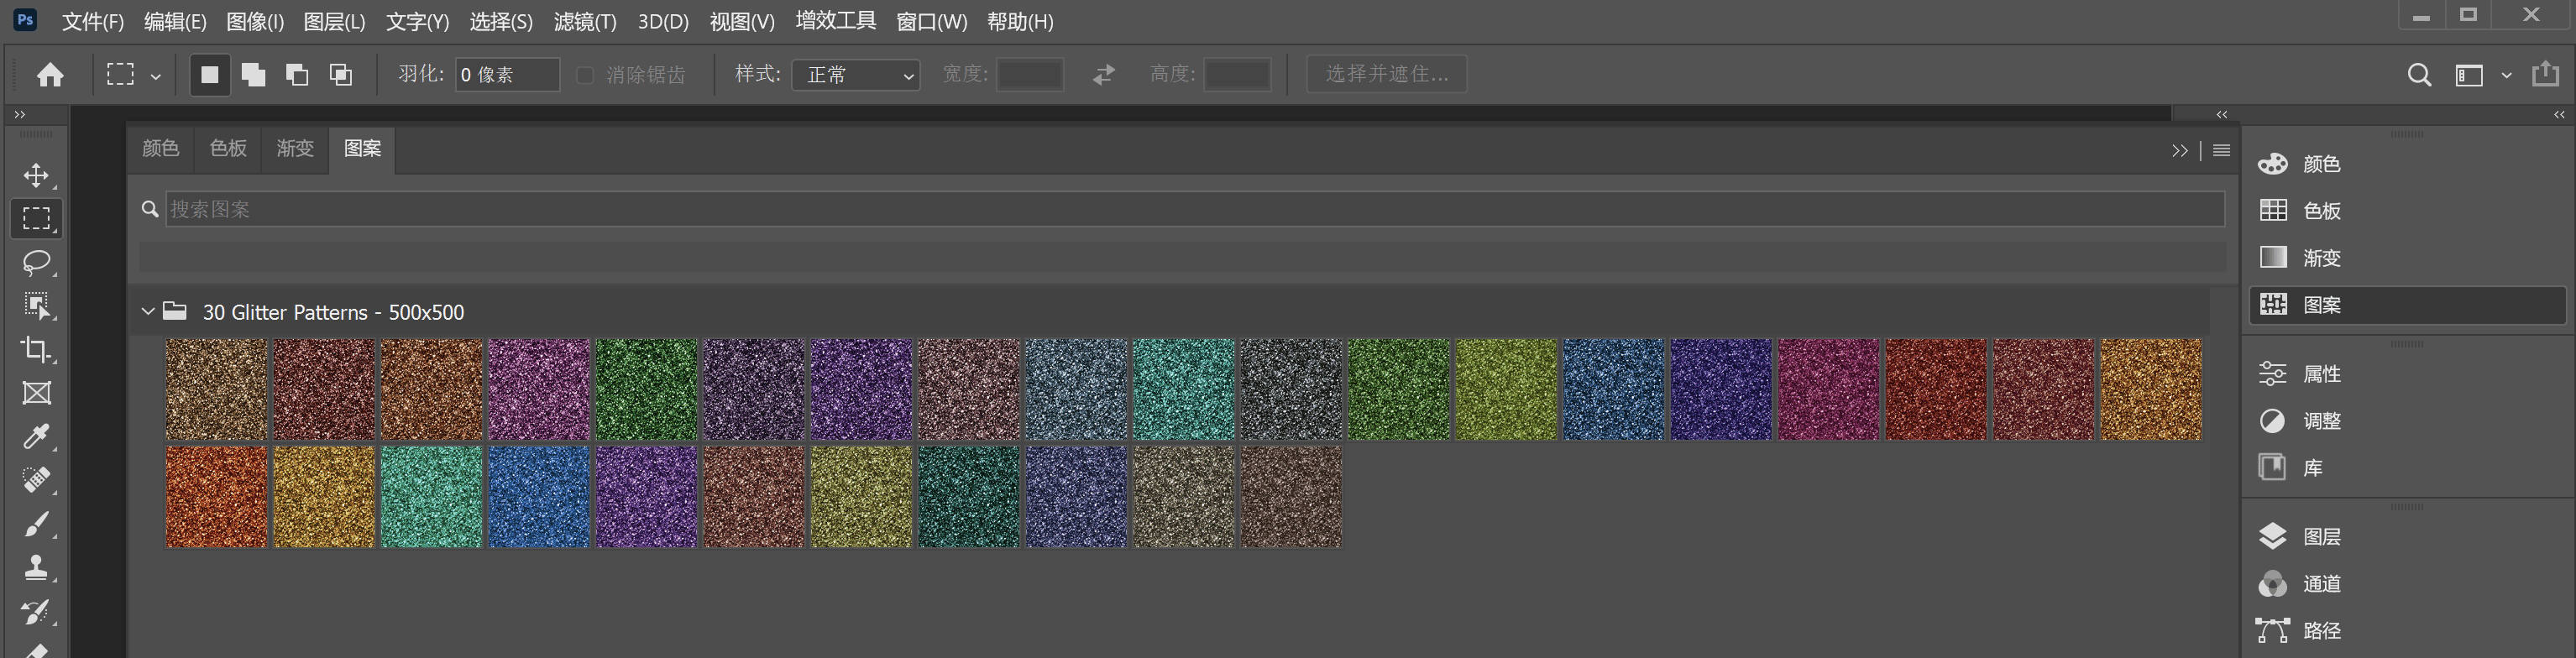
Task: Enable the anti-alias checkbox (消除锯齿)
Action: coord(586,75)
